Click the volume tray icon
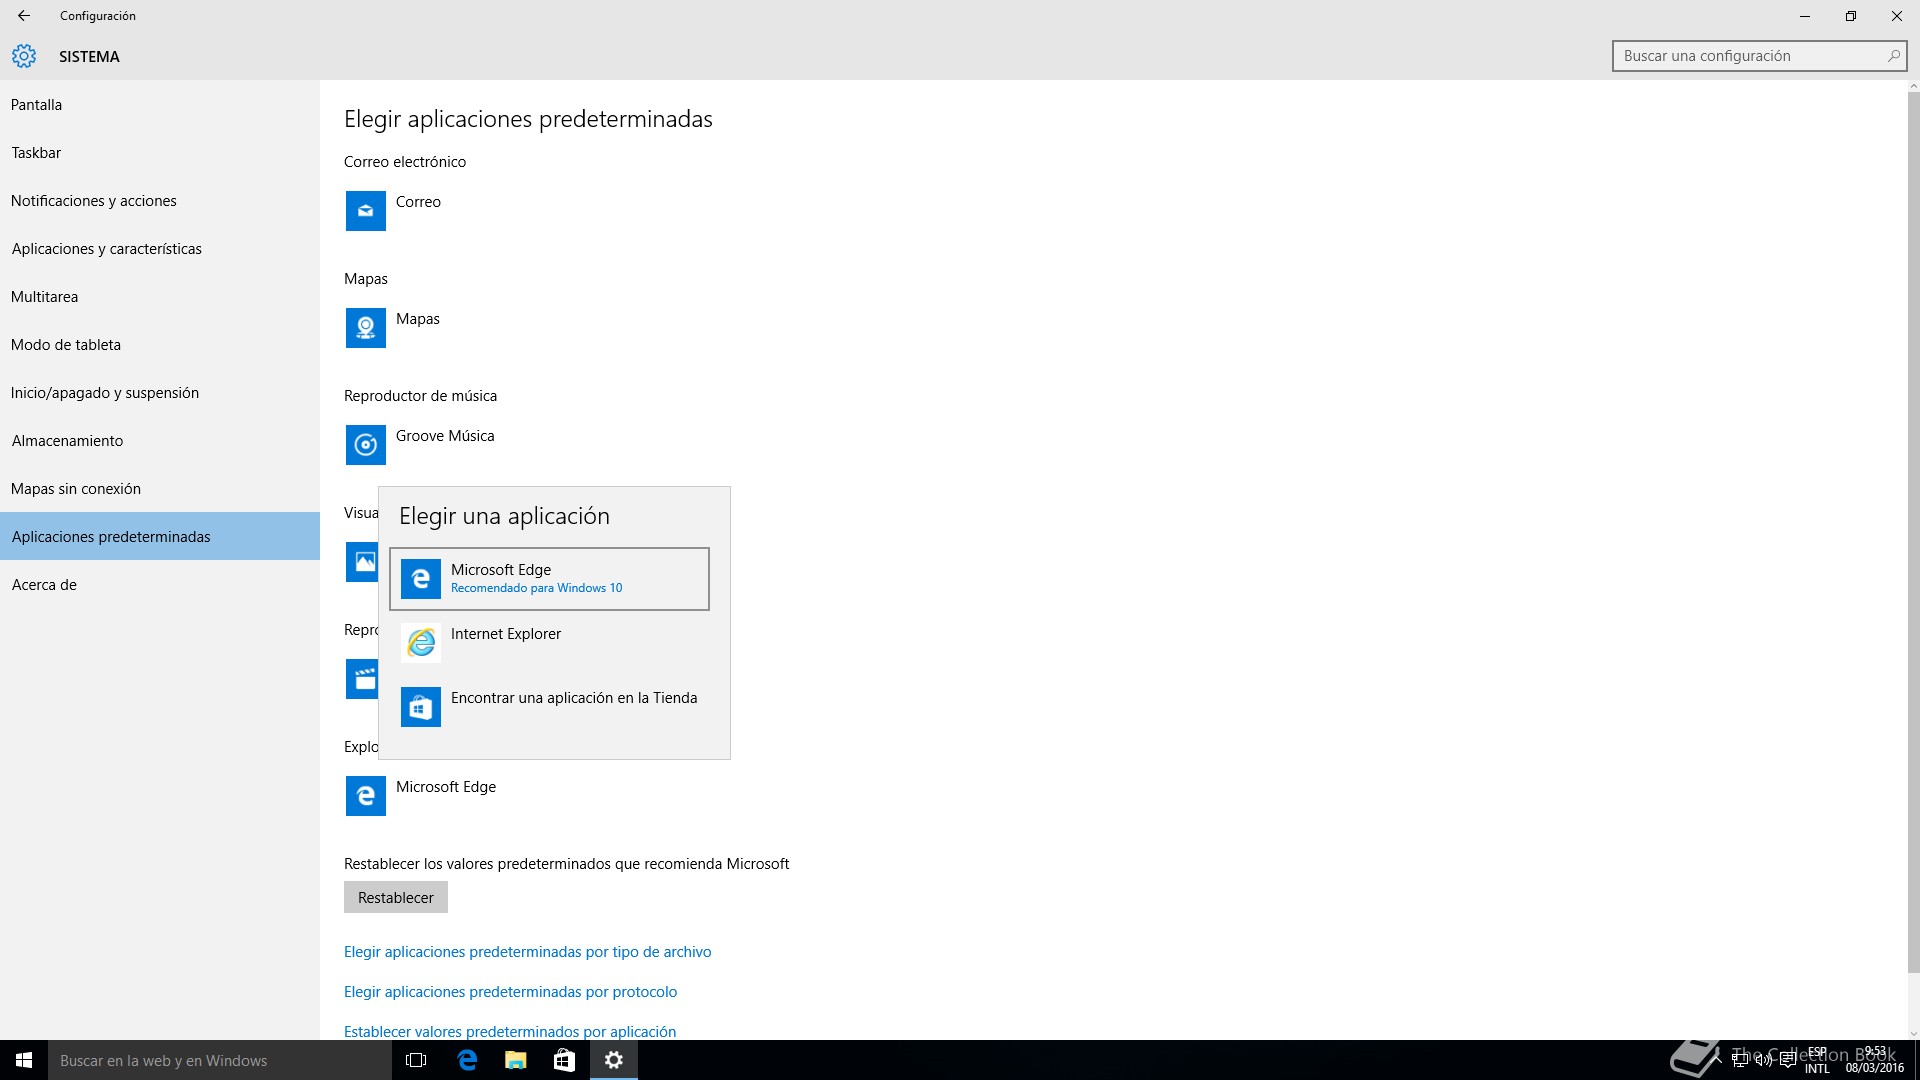Image resolution: width=1920 pixels, height=1080 pixels. point(1763,1060)
